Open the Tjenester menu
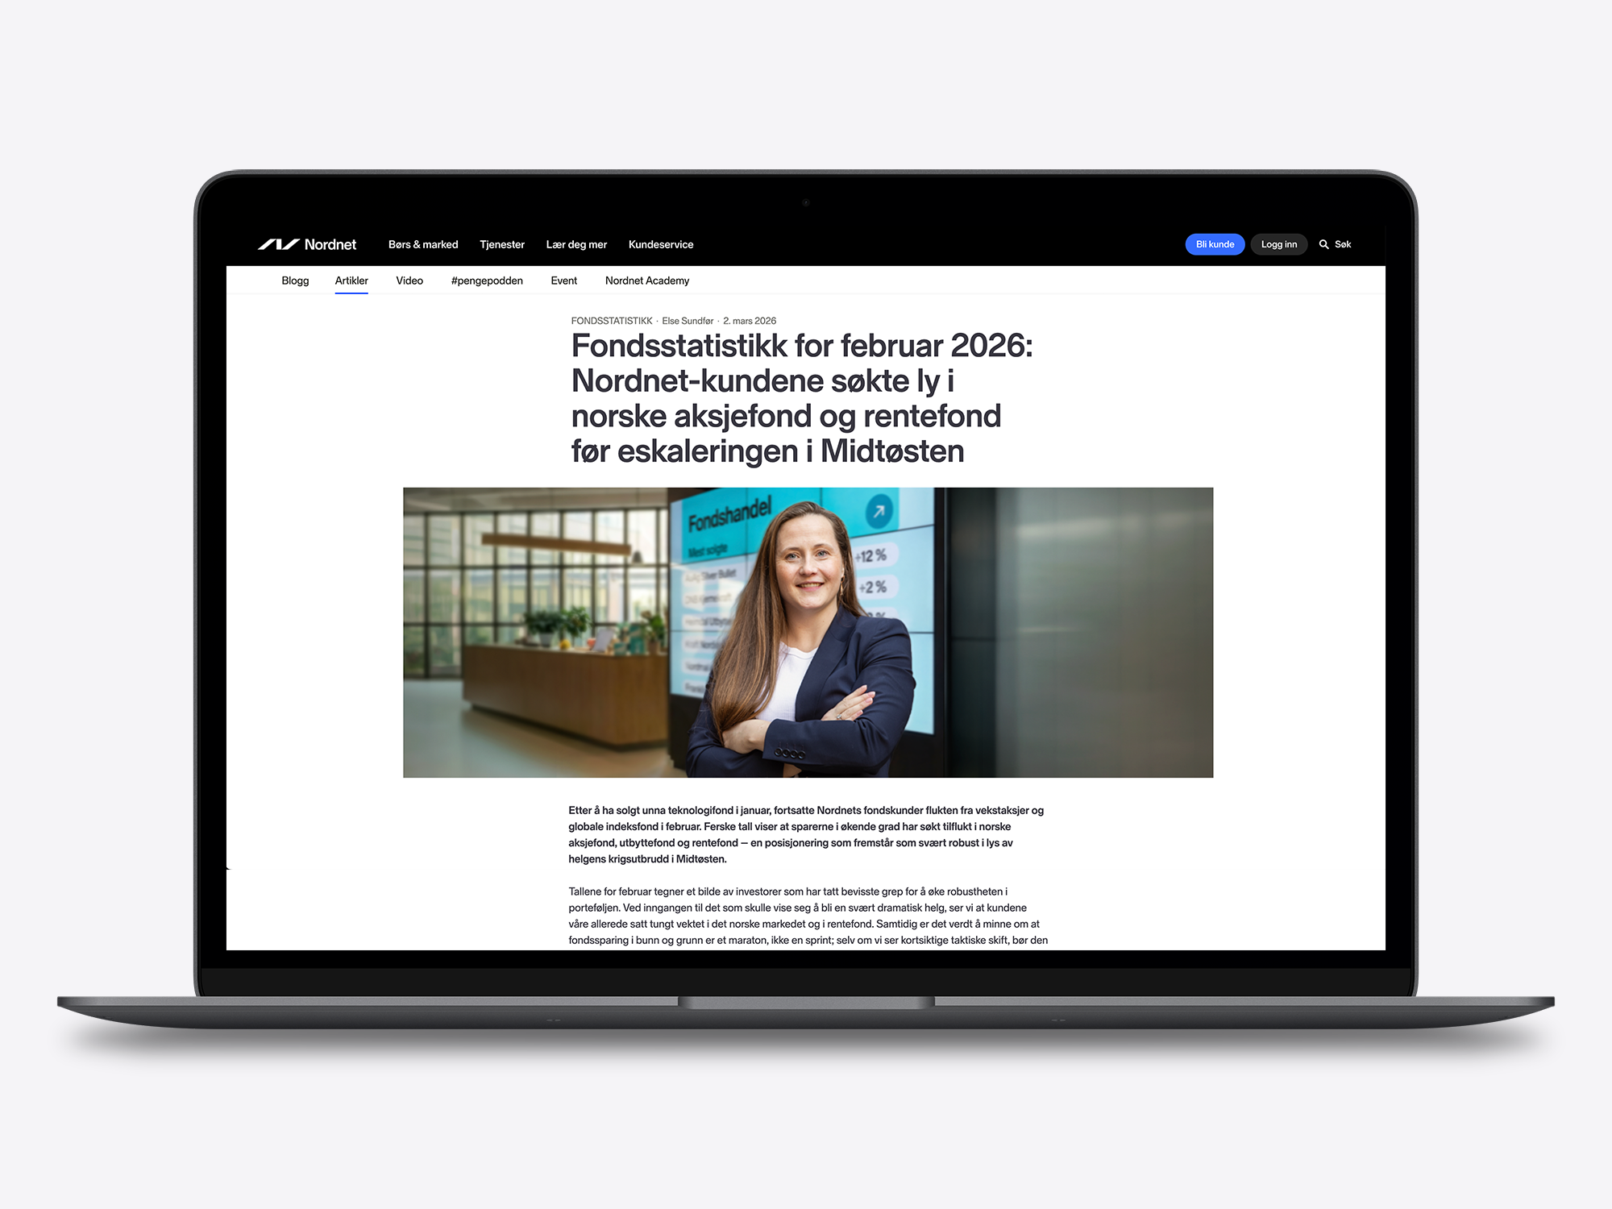Viewport: 1612px width, 1209px height. click(502, 245)
